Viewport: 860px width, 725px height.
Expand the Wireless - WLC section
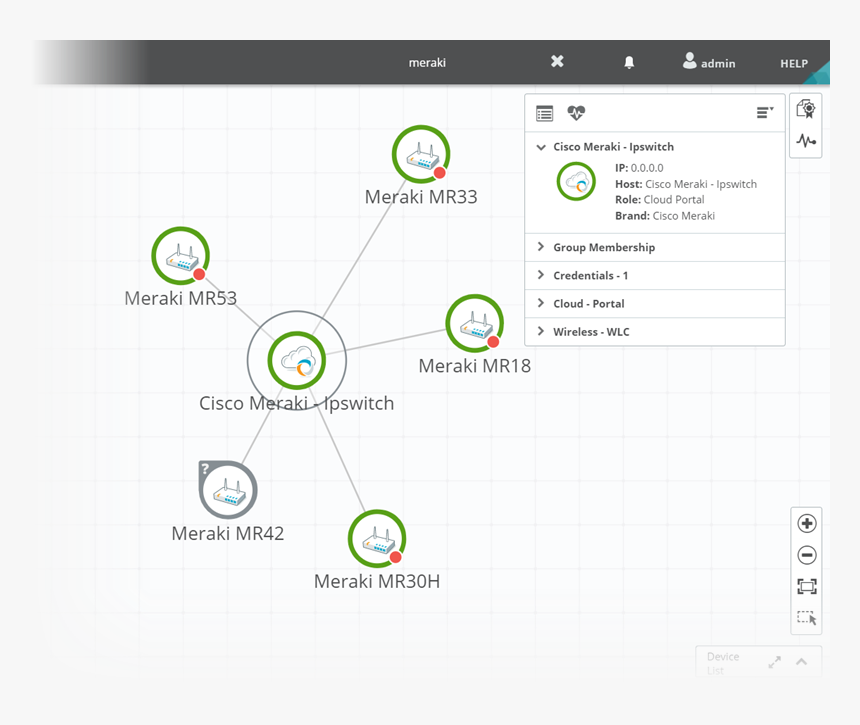[655, 331]
